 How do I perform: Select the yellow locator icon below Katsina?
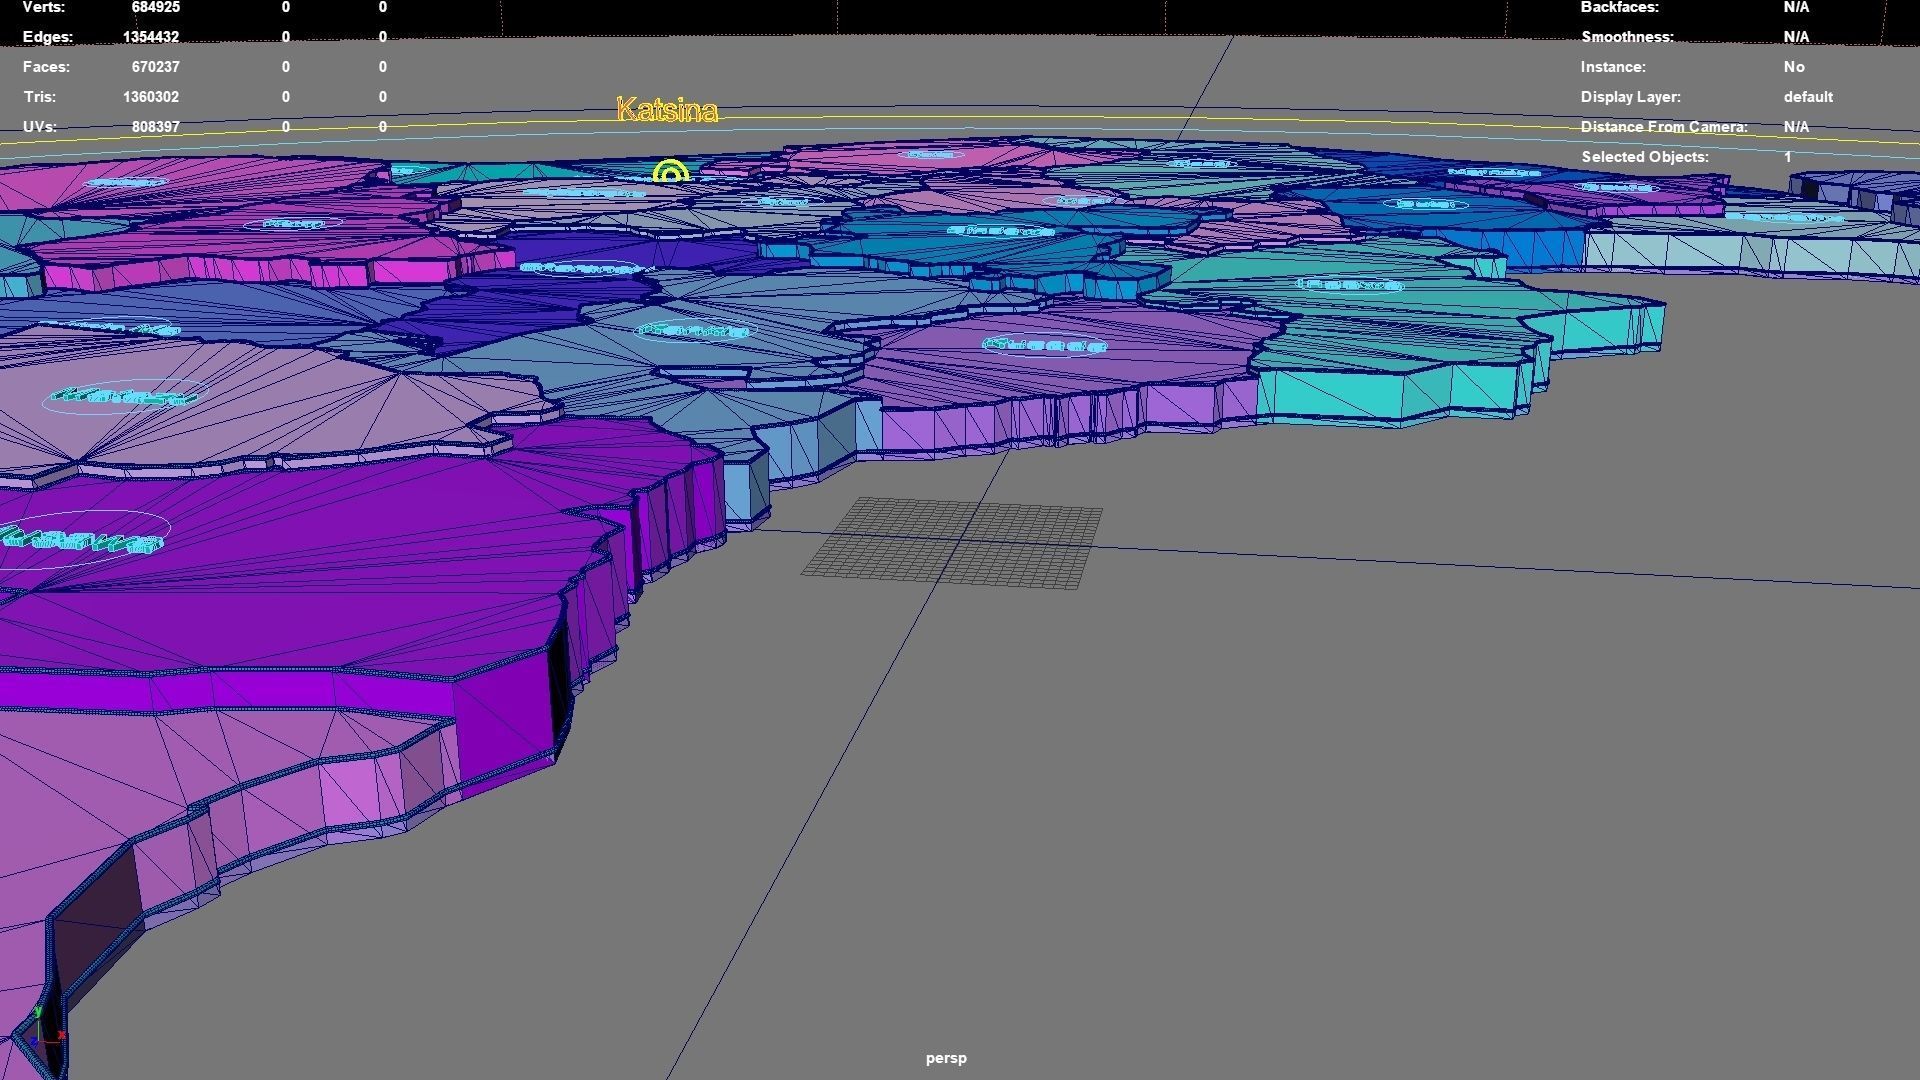coord(671,171)
